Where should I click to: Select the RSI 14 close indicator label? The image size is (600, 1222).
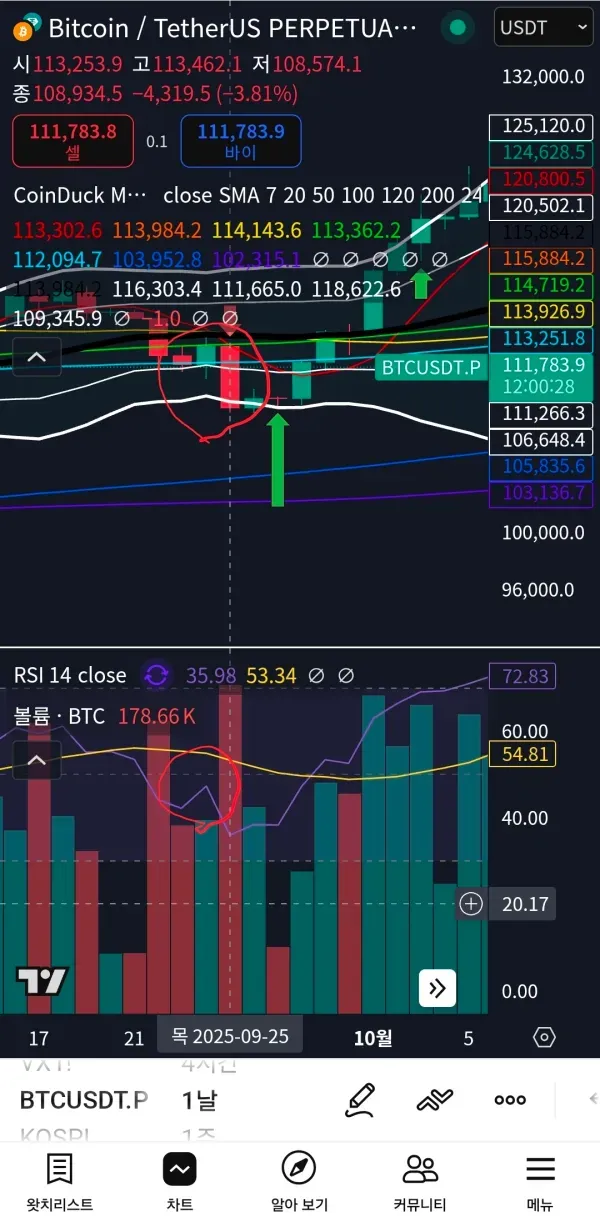coord(70,675)
